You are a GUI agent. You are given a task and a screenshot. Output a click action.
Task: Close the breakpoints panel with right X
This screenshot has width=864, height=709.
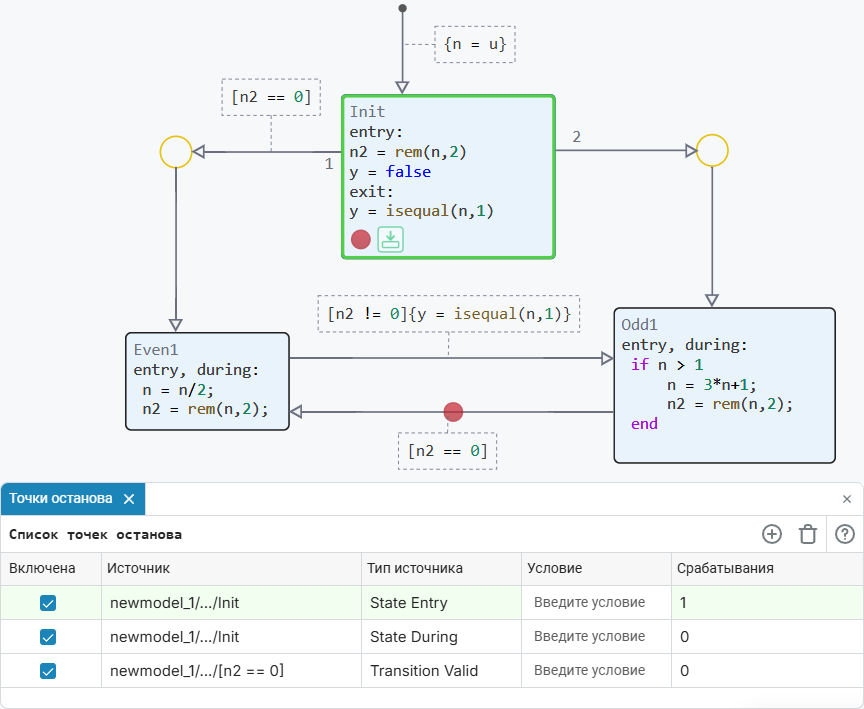[x=847, y=499]
